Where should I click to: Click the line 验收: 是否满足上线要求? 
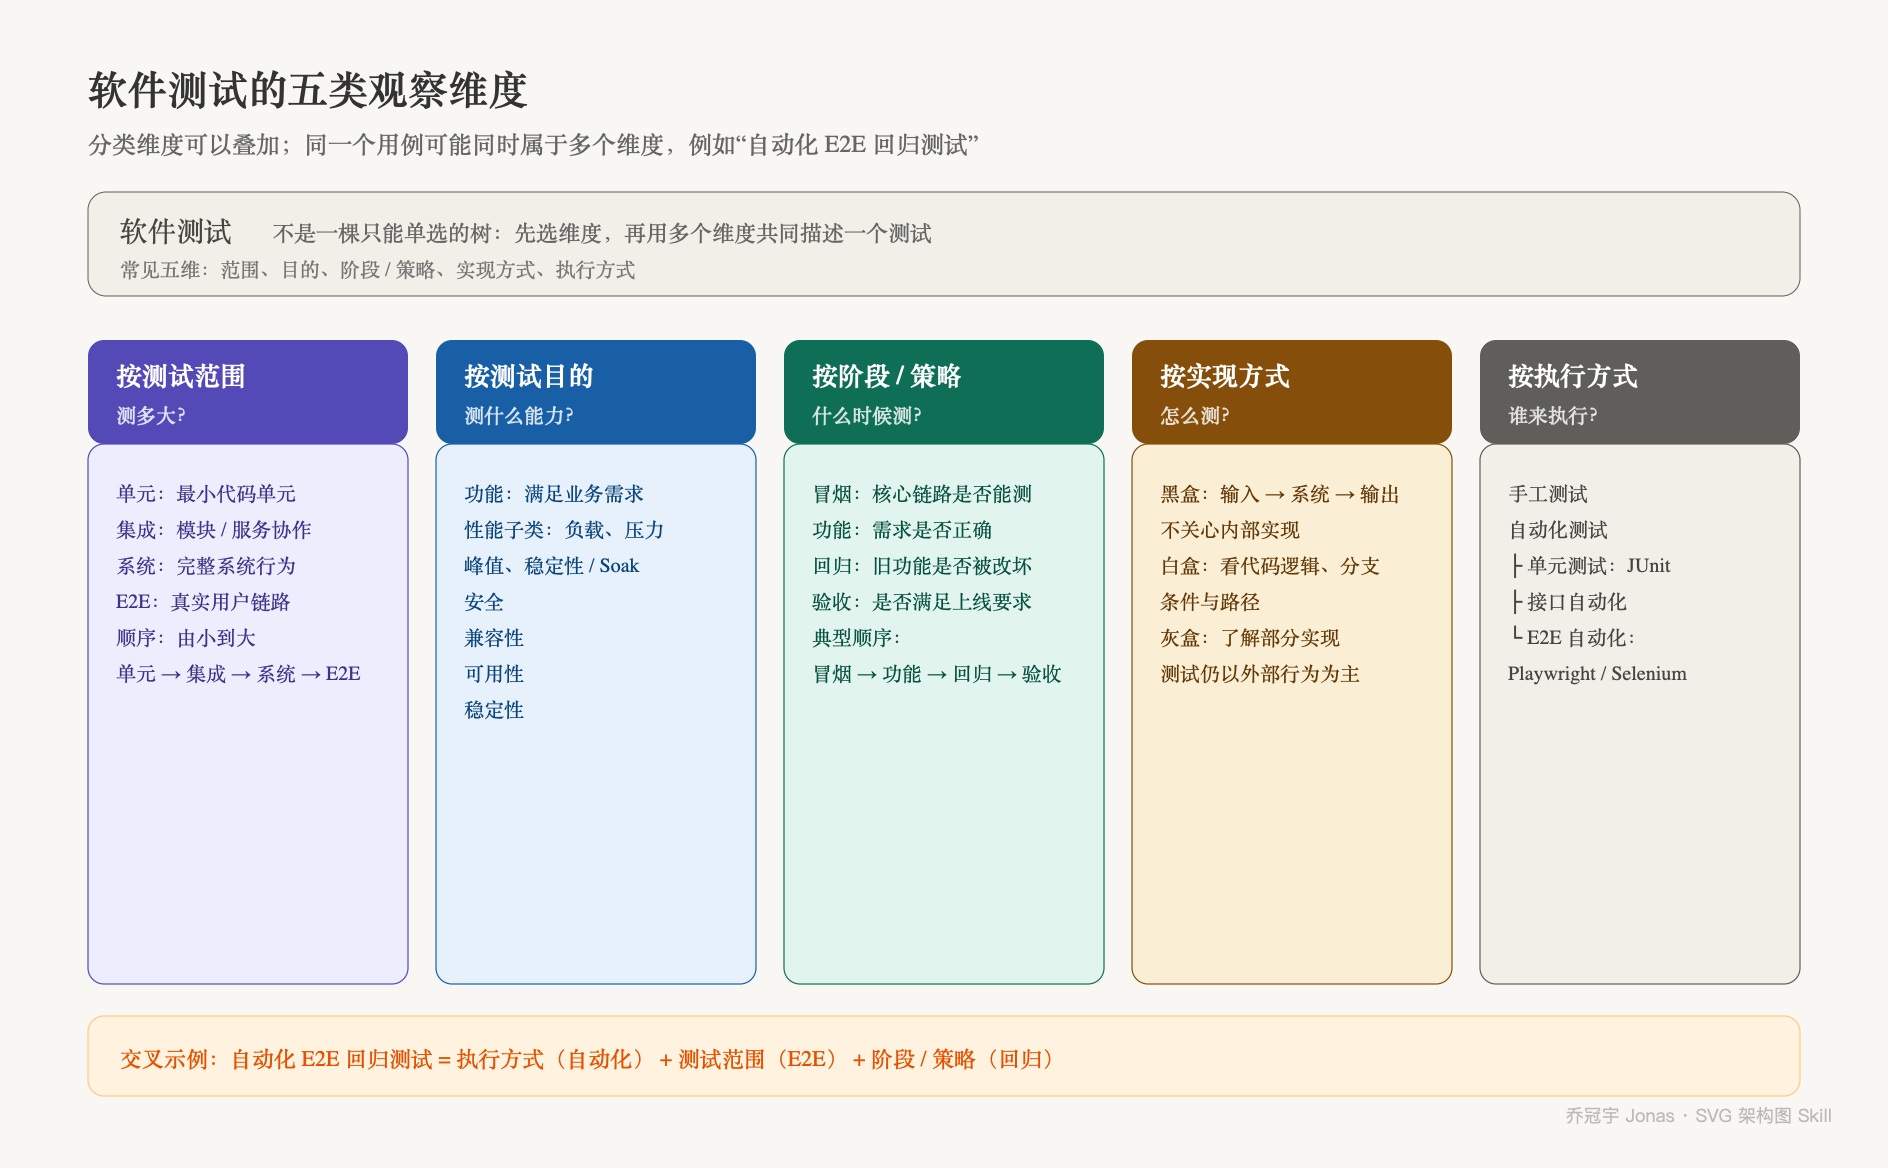[x=922, y=602]
